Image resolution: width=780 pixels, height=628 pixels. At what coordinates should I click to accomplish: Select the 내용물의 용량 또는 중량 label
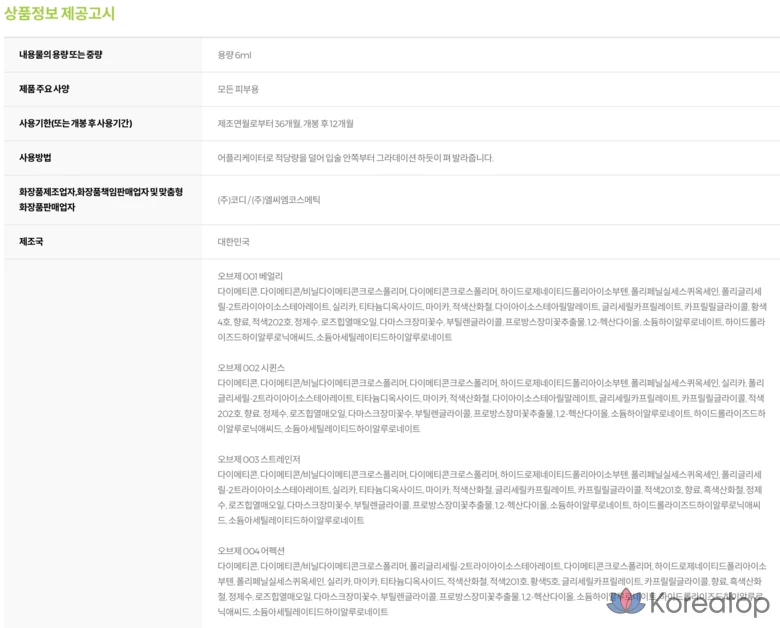60,54
